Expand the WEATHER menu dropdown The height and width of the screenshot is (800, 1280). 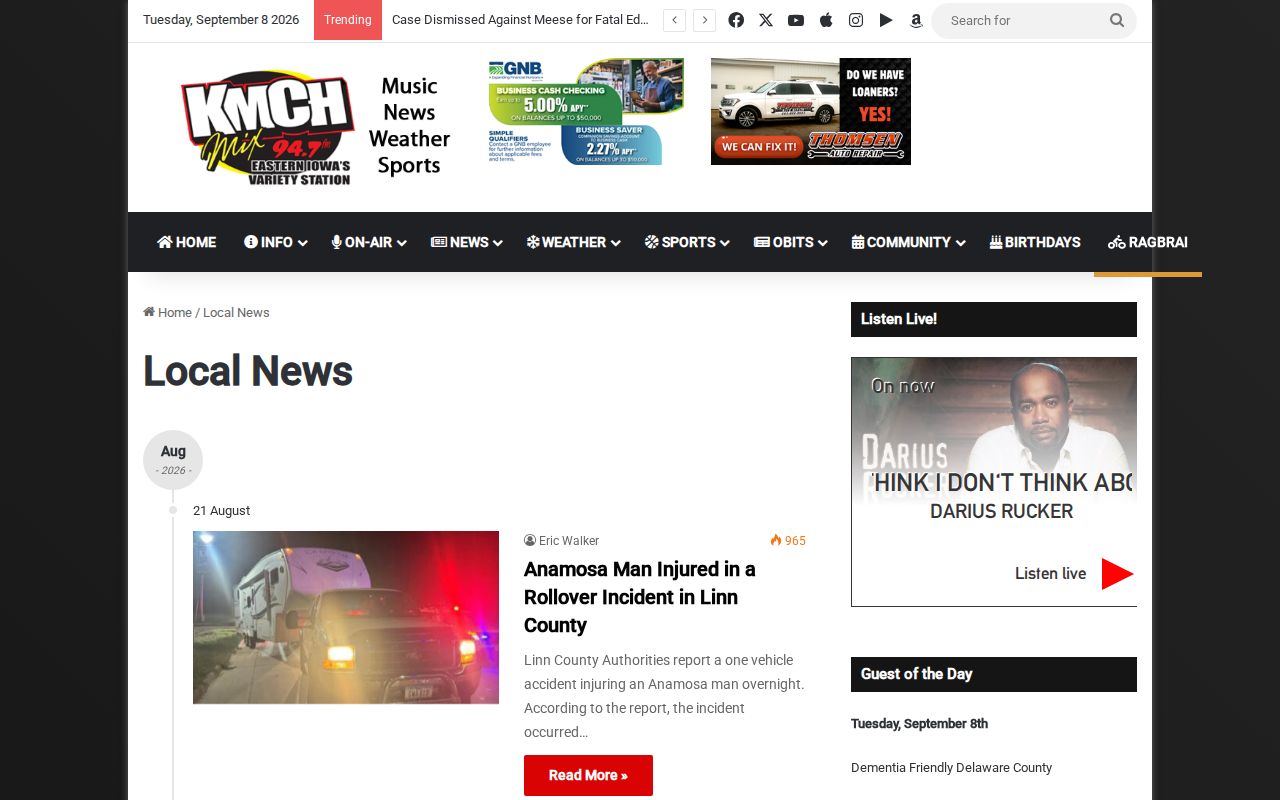tap(574, 242)
